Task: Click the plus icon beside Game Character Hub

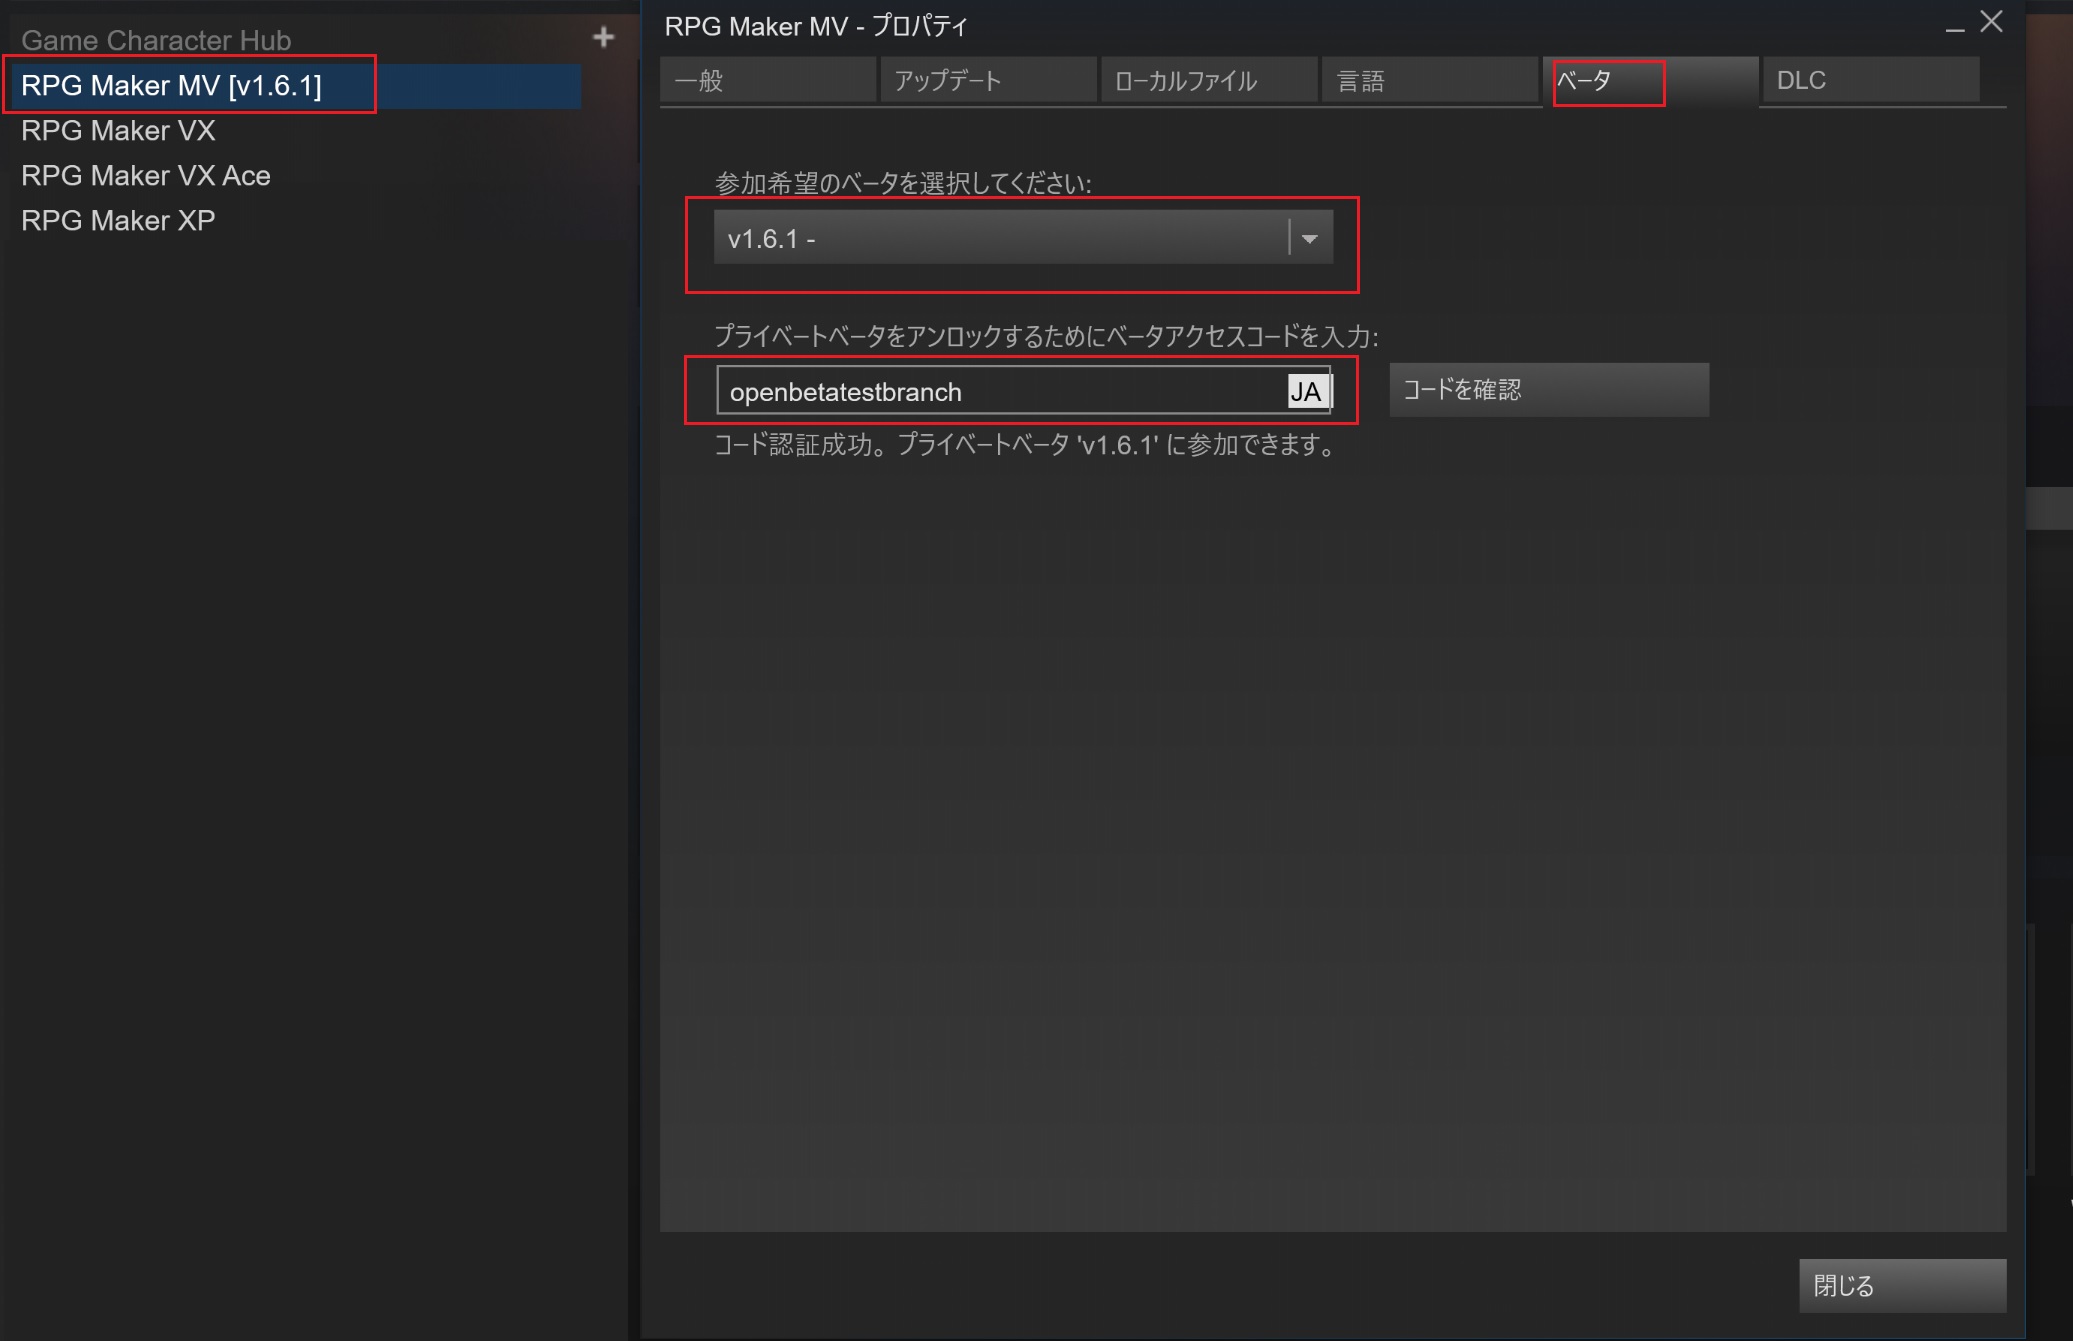Action: [603, 38]
